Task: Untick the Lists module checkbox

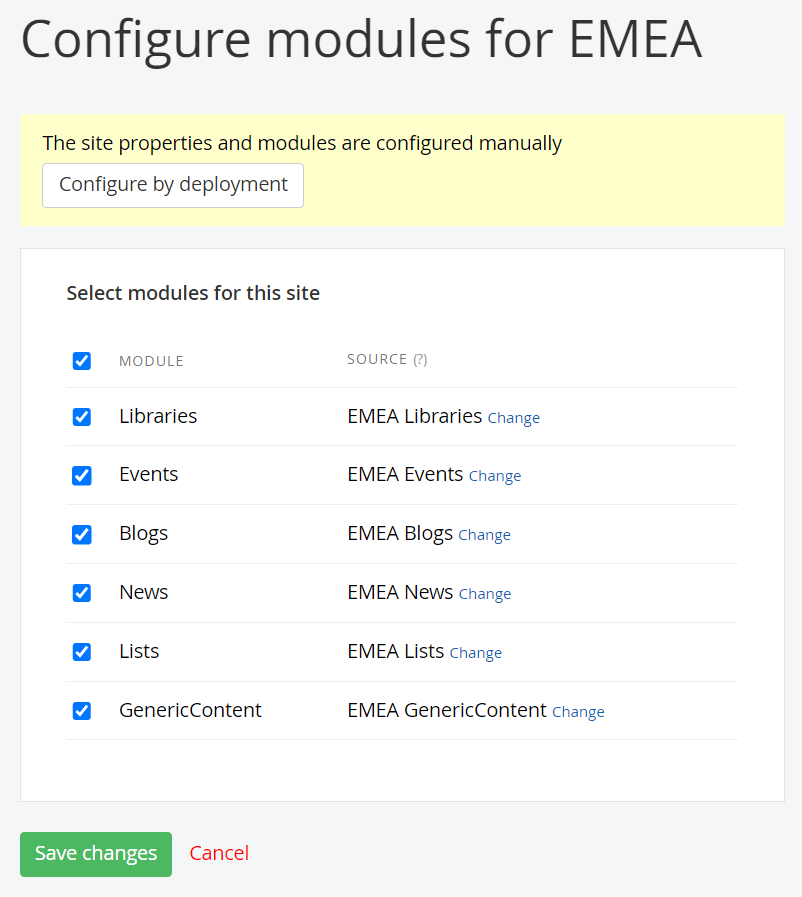Action: point(82,652)
